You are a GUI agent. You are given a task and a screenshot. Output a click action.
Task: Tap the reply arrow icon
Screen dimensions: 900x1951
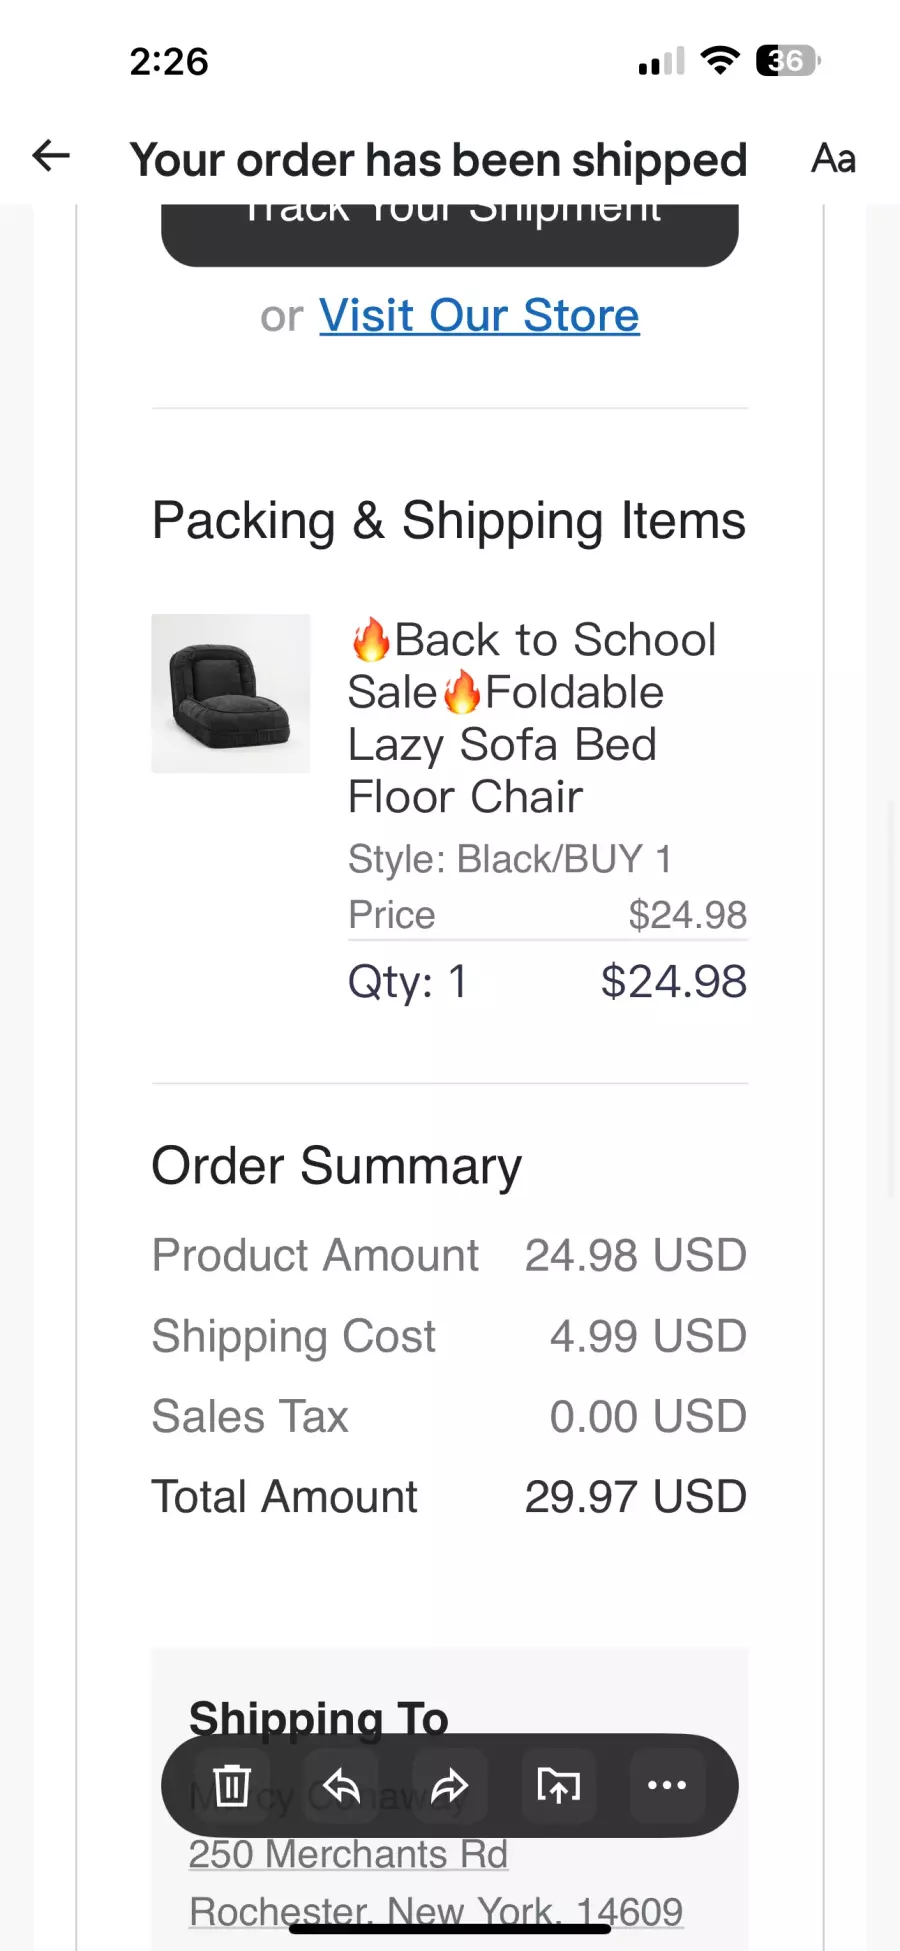tap(341, 1786)
